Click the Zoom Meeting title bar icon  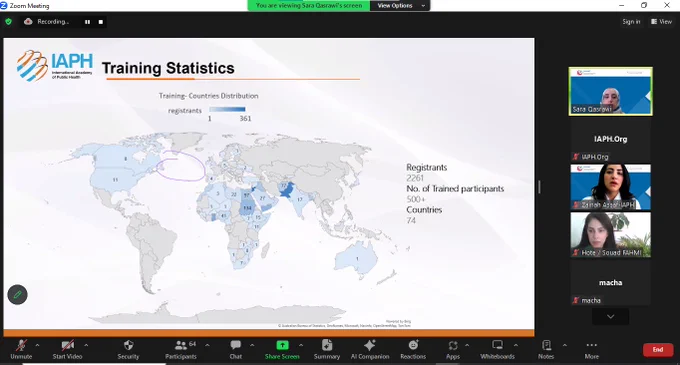click(4, 5)
